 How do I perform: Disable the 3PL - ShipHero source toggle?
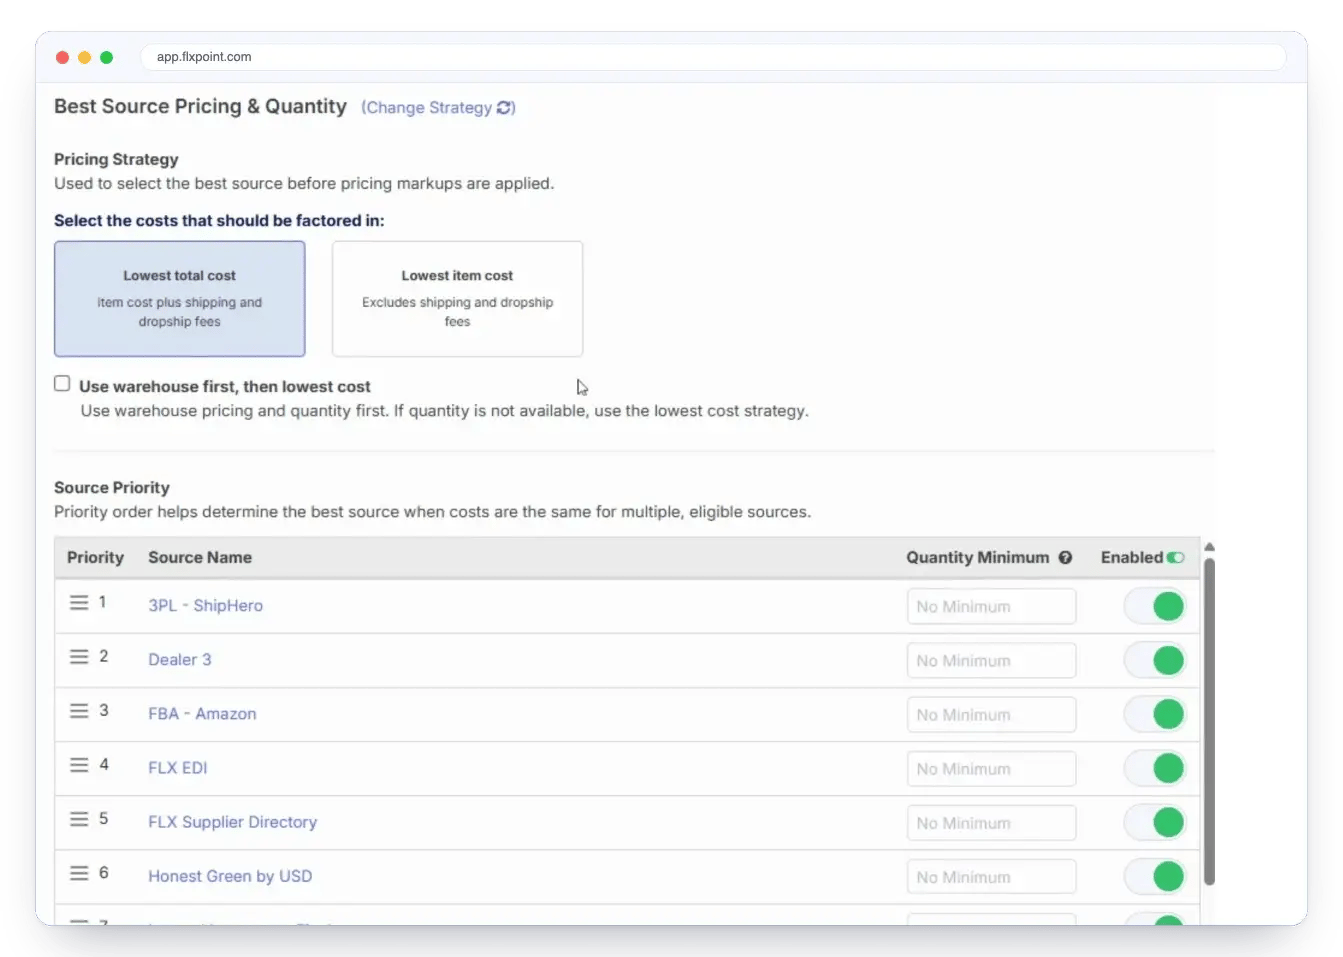click(x=1155, y=607)
